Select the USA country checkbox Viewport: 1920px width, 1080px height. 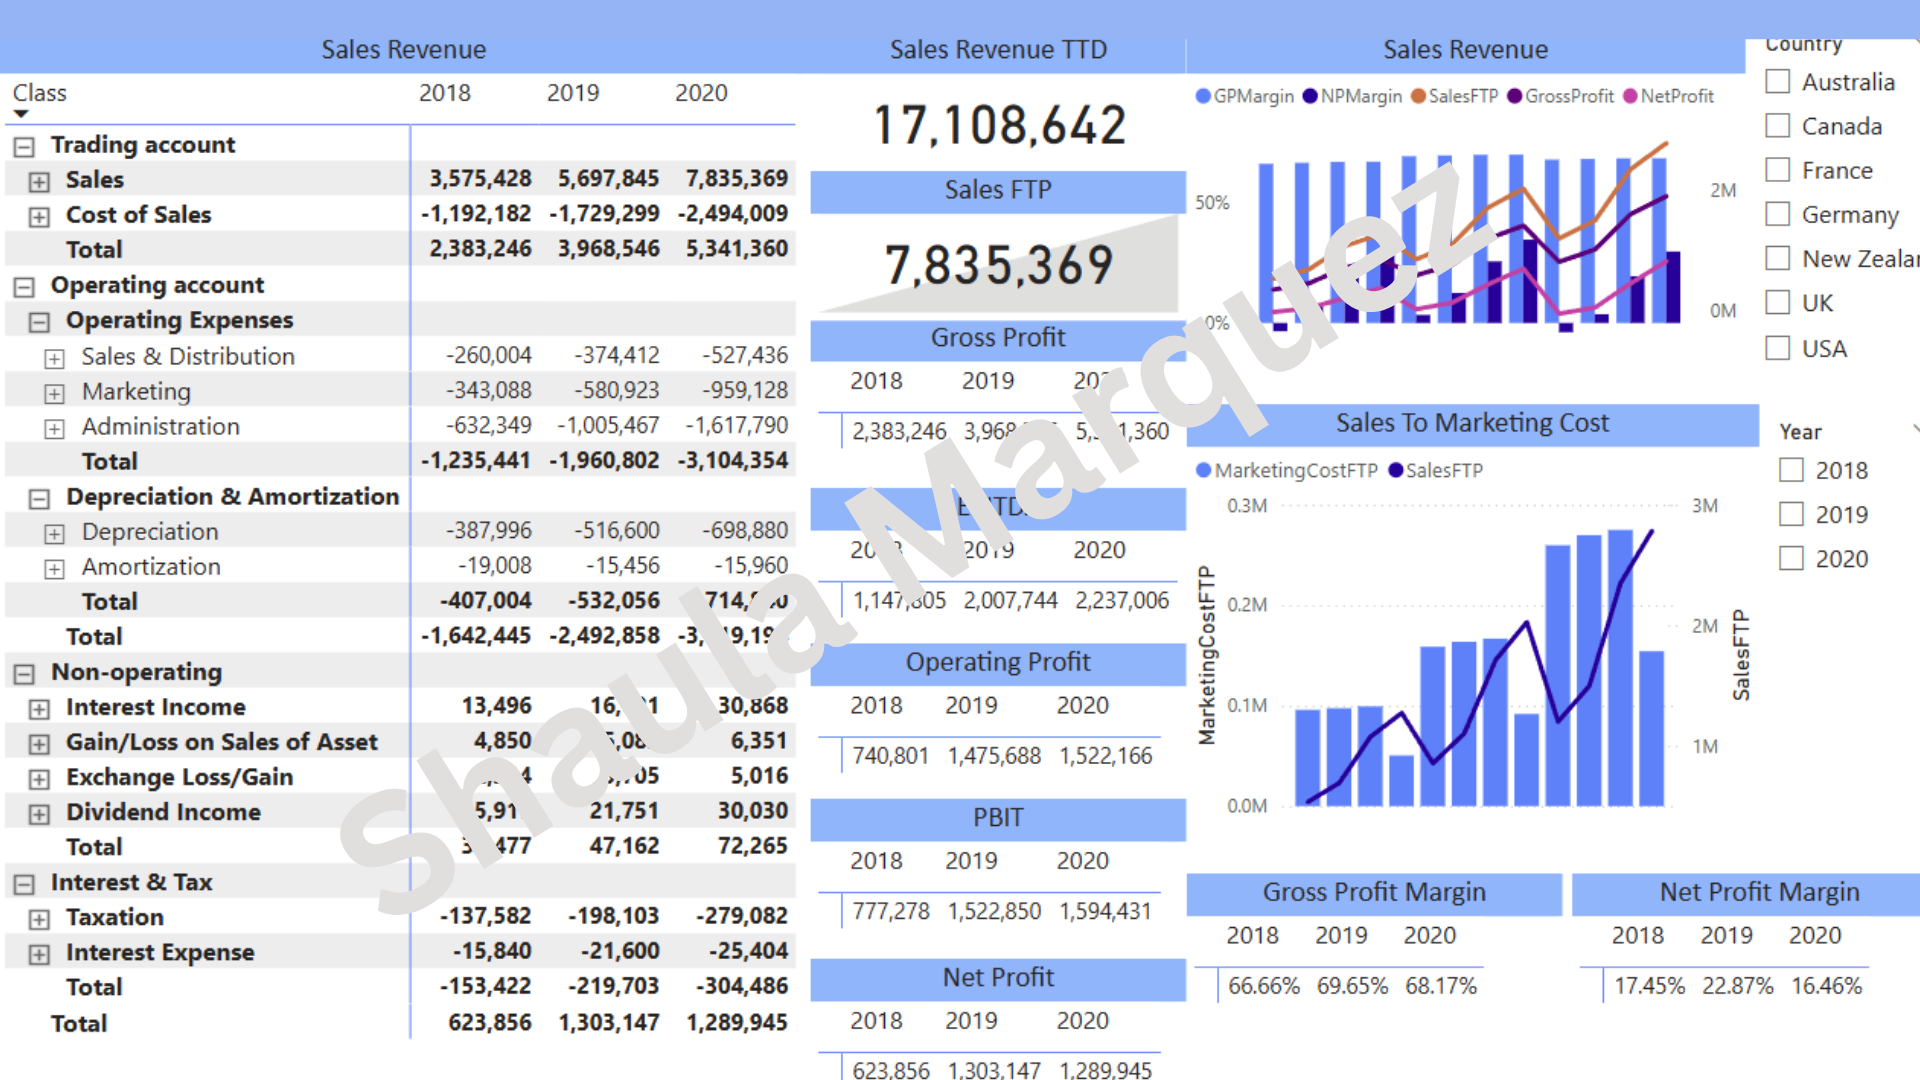(1777, 348)
